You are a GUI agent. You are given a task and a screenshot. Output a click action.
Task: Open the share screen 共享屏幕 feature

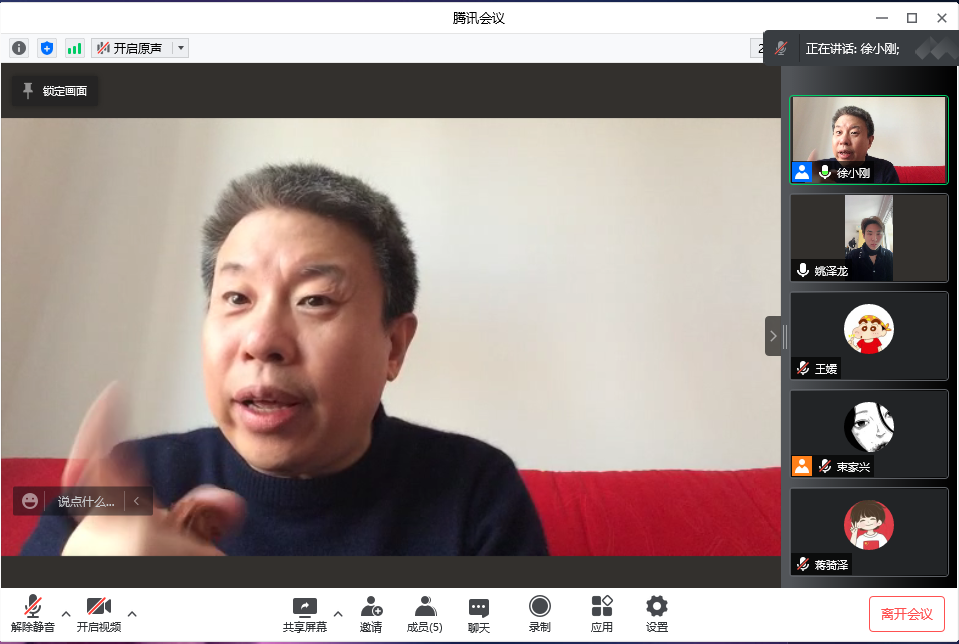304,612
